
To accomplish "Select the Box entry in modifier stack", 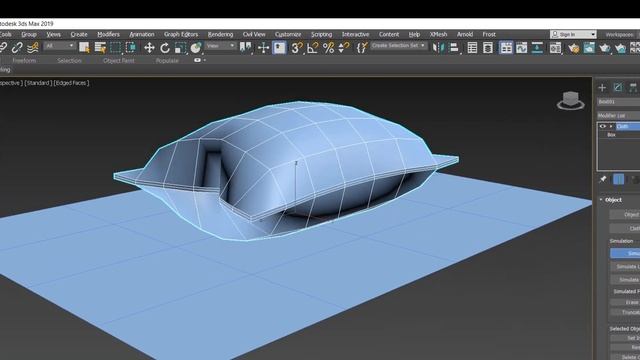I will (x=611, y=135).
